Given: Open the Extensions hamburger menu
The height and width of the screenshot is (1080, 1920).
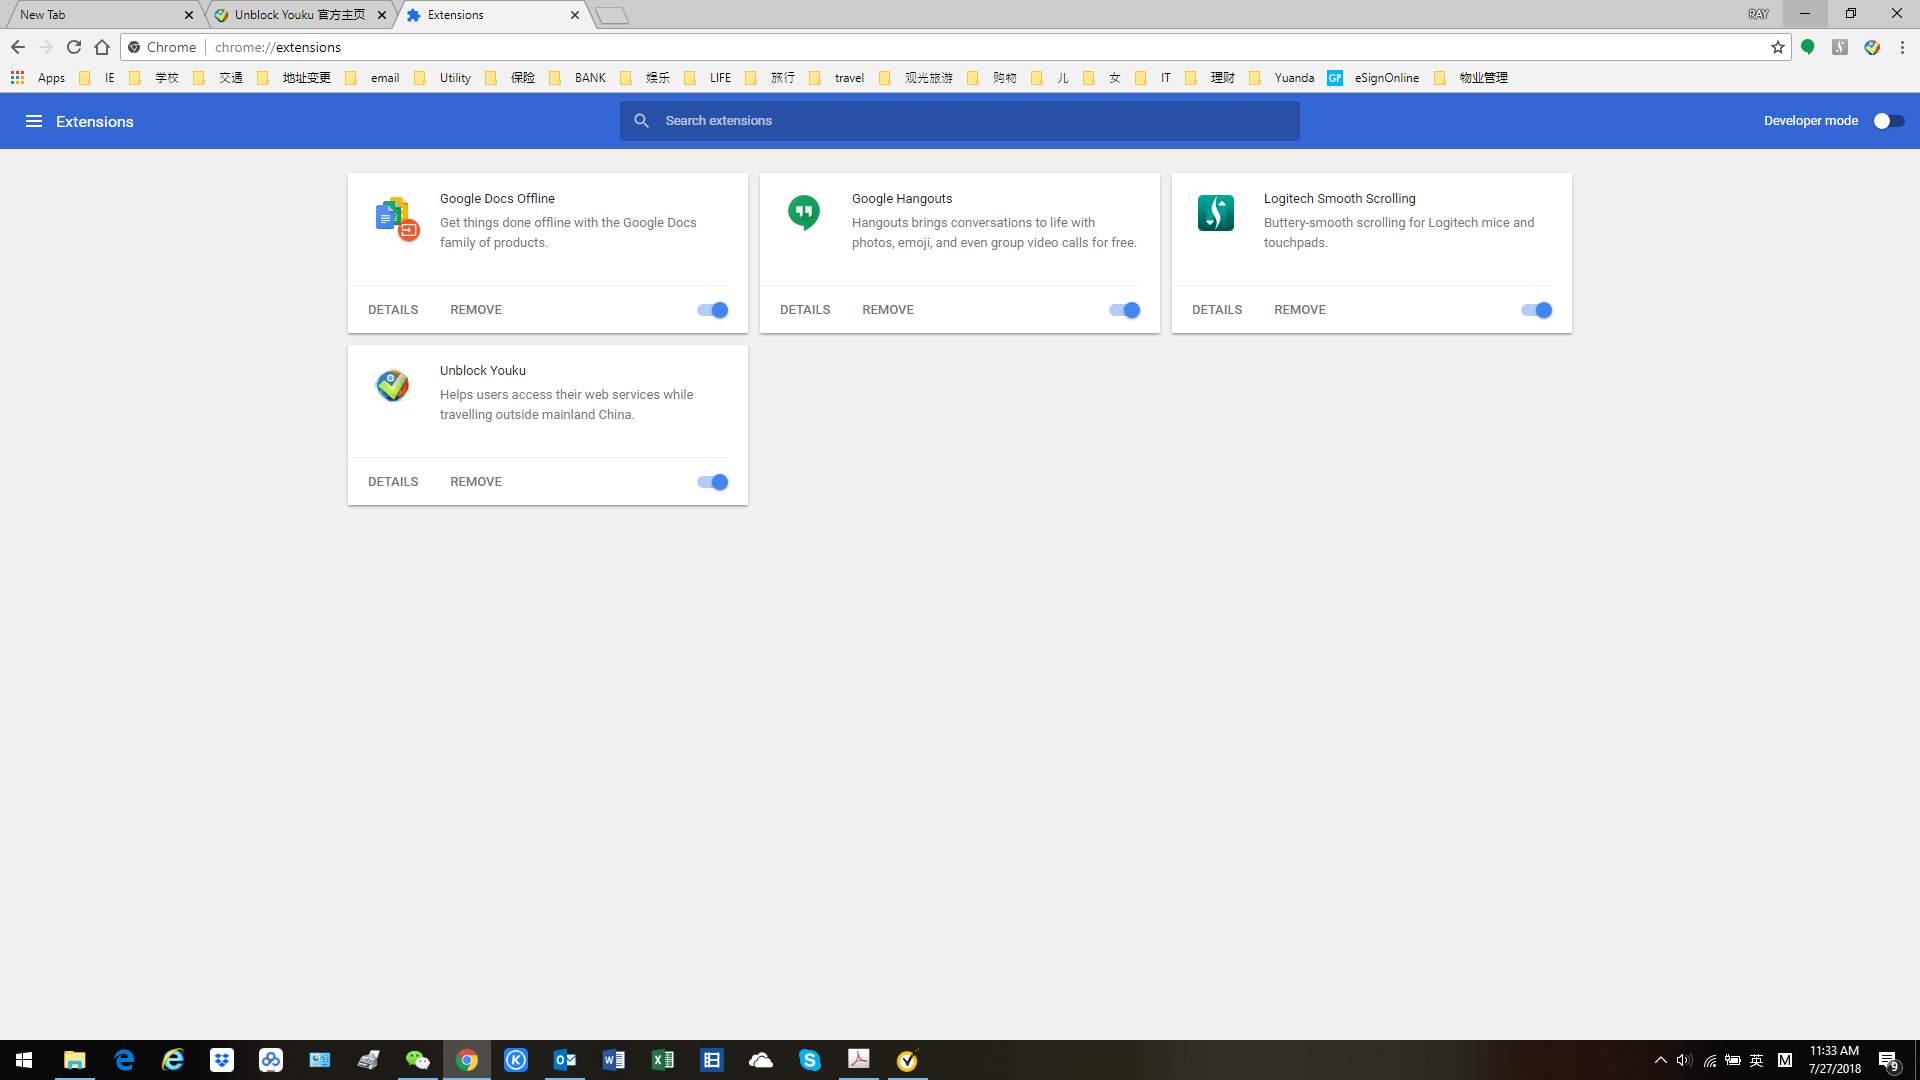Looking at the screenshot, I should (33, 121).
